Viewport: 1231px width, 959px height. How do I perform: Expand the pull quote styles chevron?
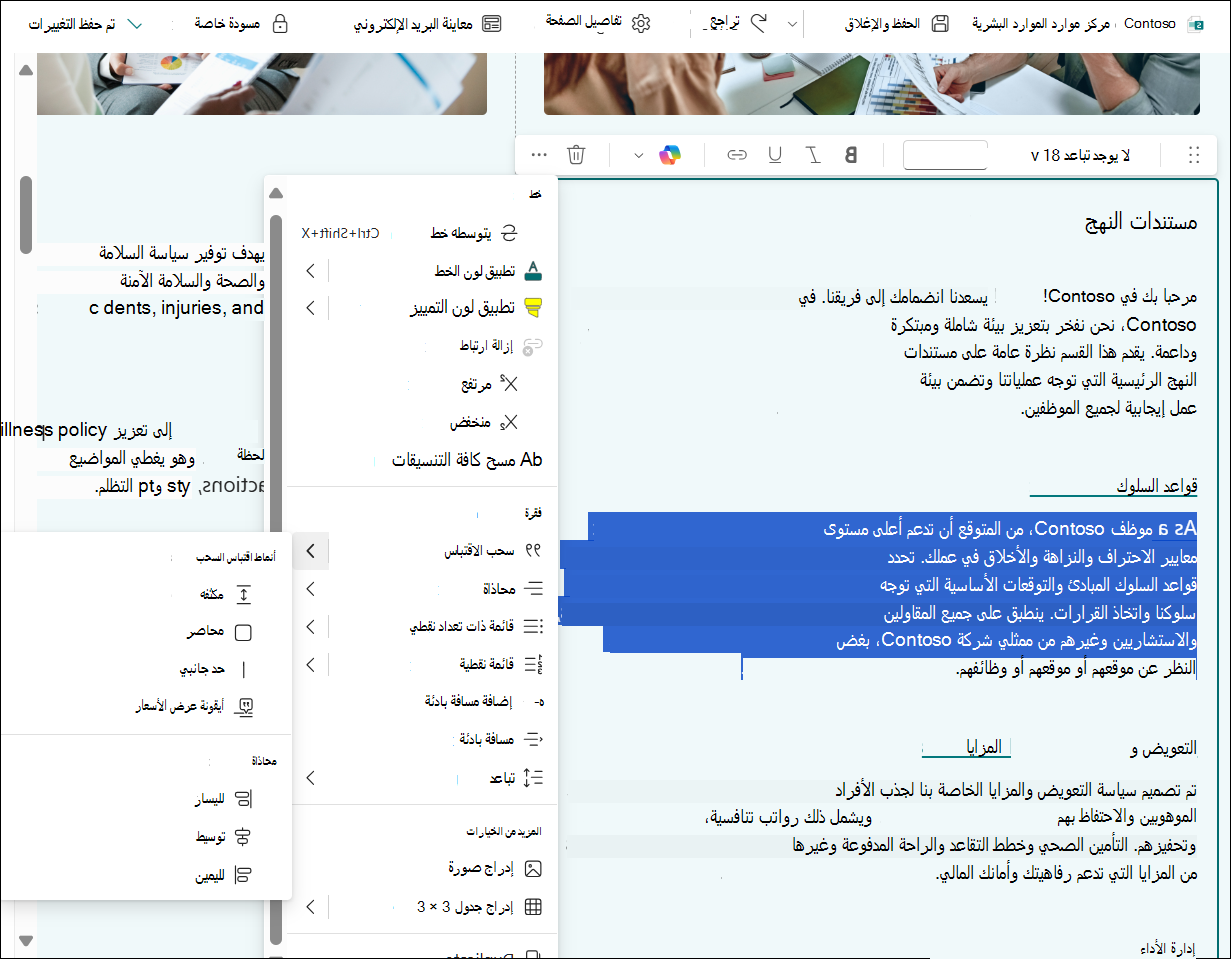pos(310,551)
